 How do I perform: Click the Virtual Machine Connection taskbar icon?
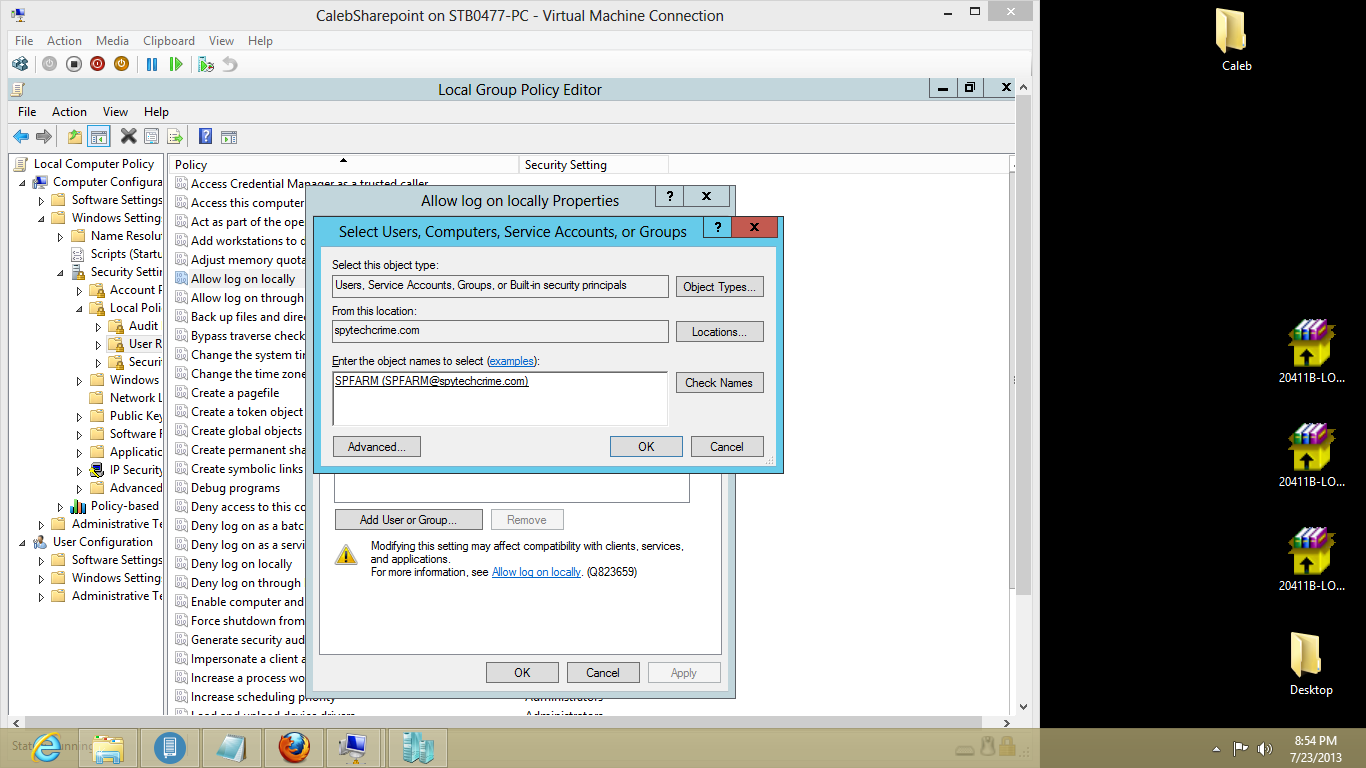pos(354,747)
